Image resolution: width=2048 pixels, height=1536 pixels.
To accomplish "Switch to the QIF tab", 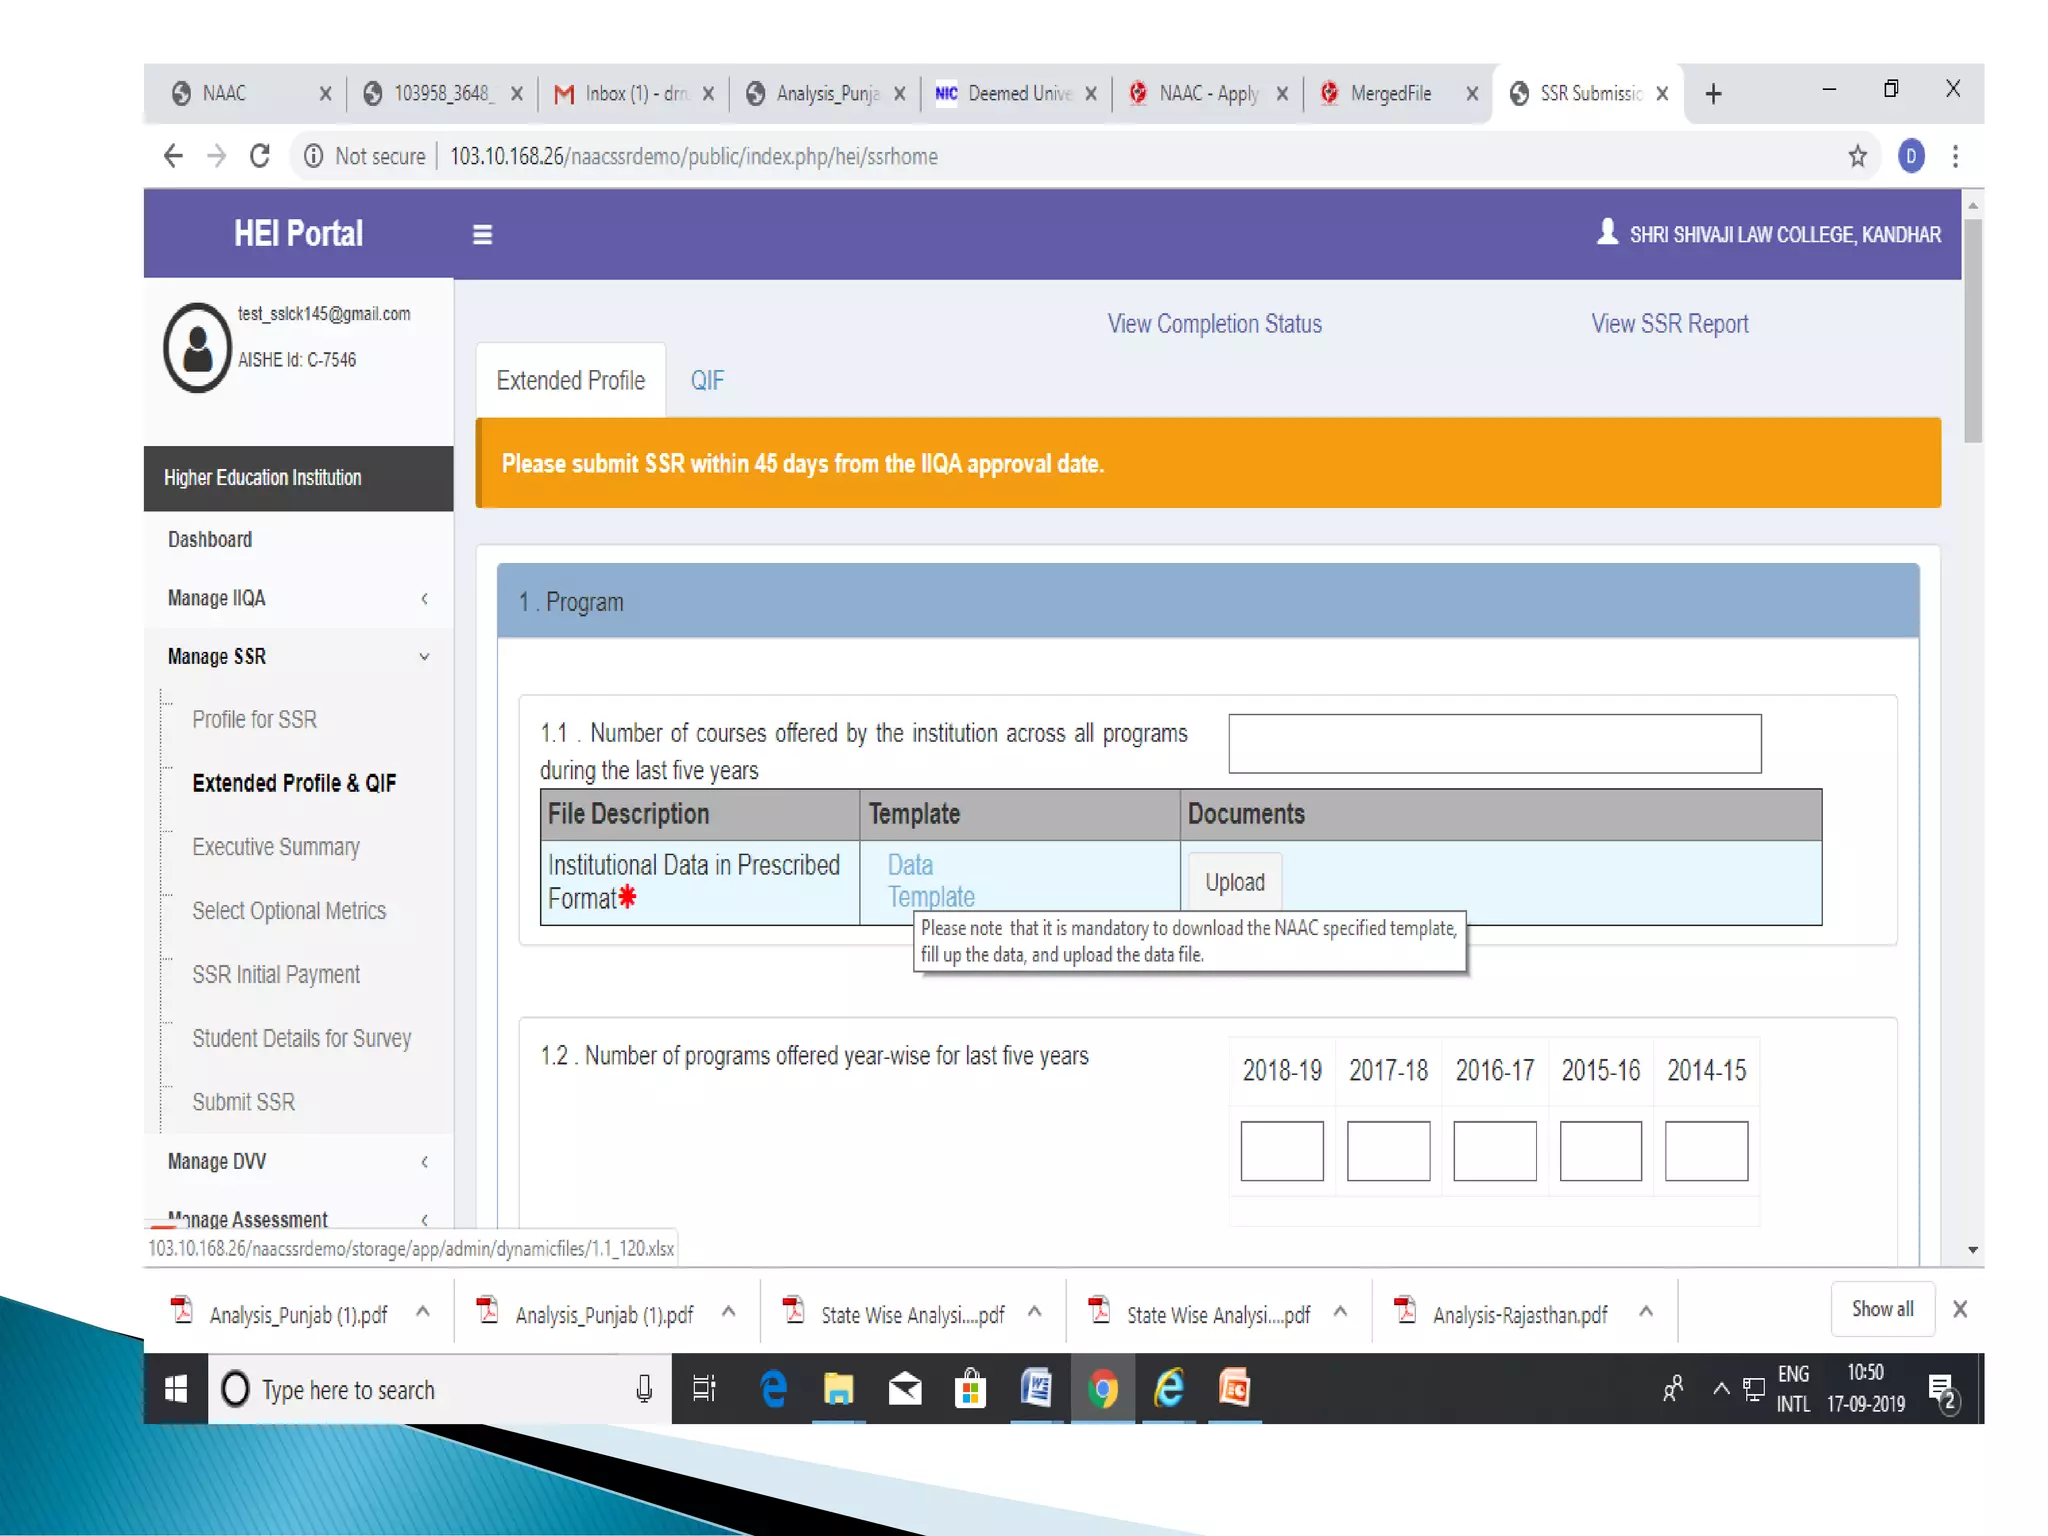I will pyautogui.click(x=707, y=381).
